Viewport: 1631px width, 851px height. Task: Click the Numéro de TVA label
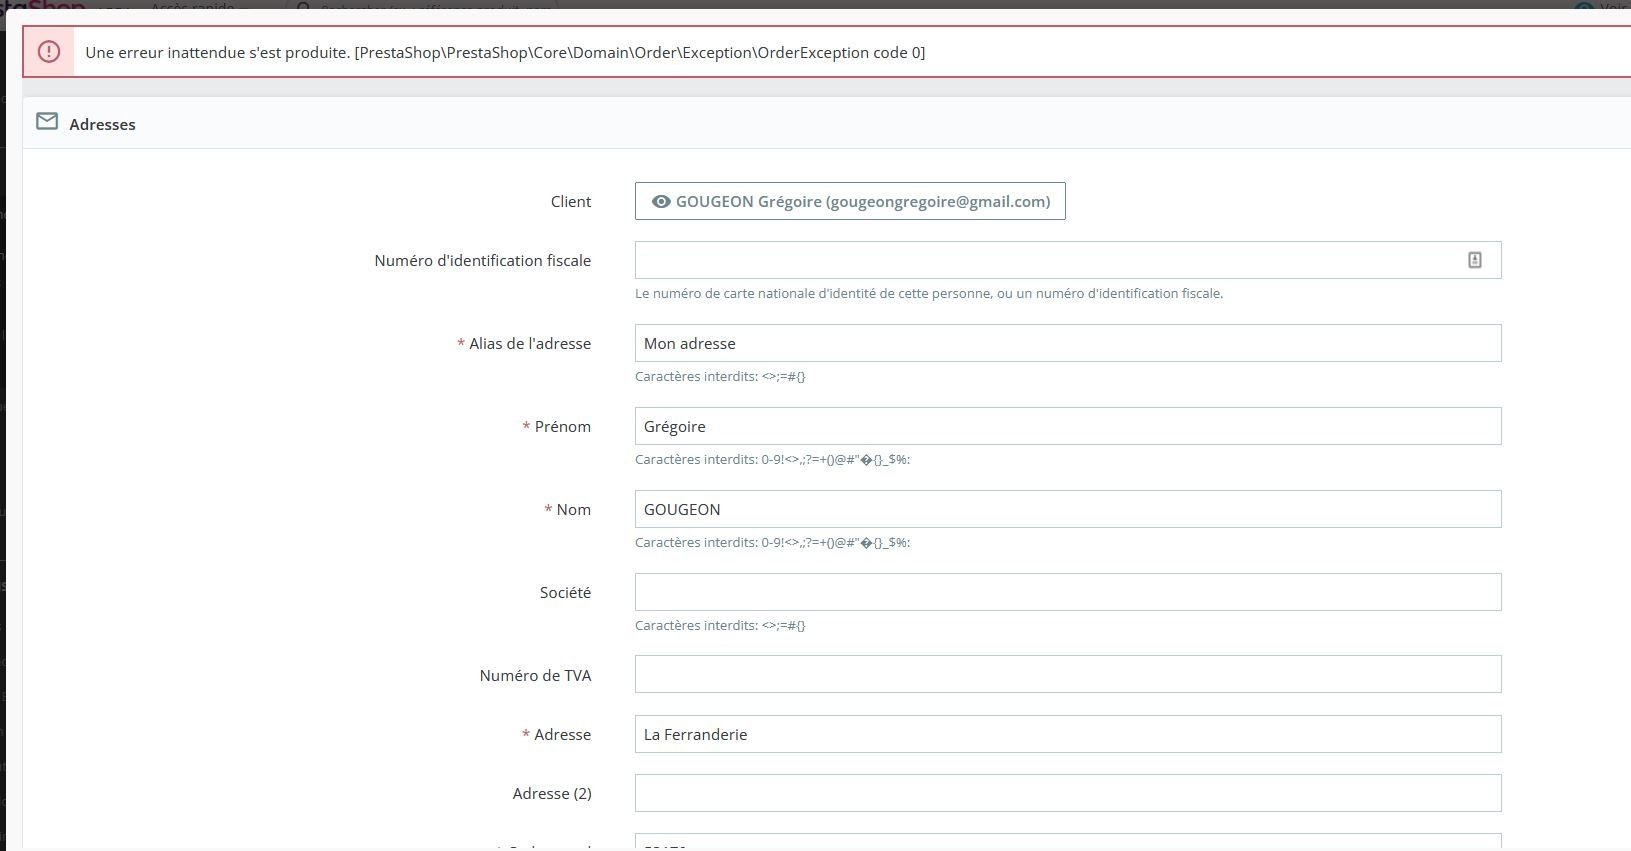click(535, 675)
